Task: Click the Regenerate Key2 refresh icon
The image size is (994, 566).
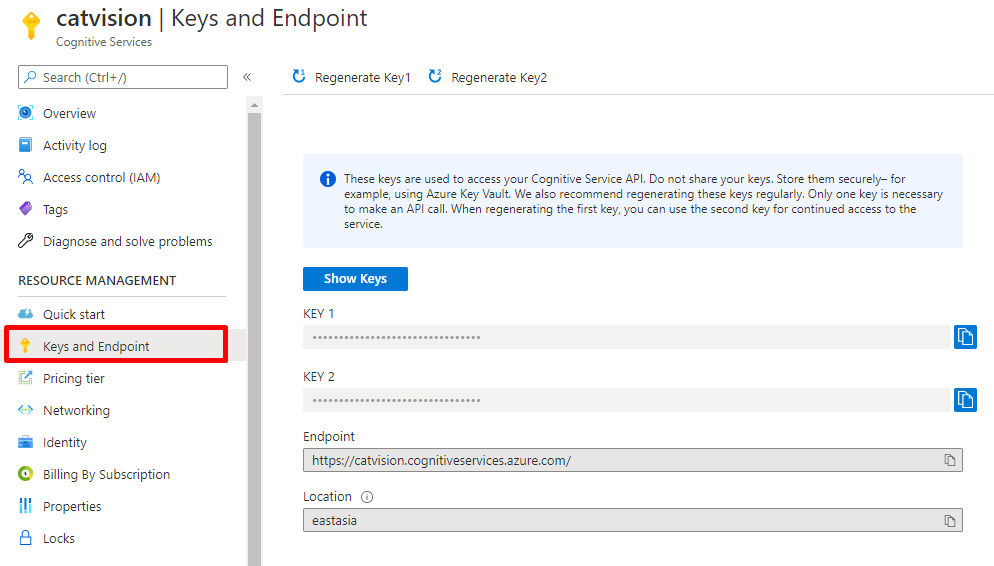Action: tap(435, 77)
